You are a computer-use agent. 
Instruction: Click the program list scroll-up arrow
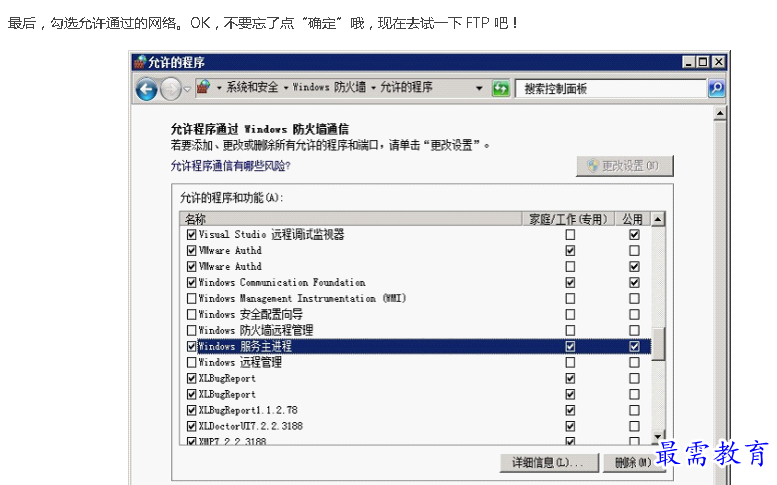[x=658, y=219]
